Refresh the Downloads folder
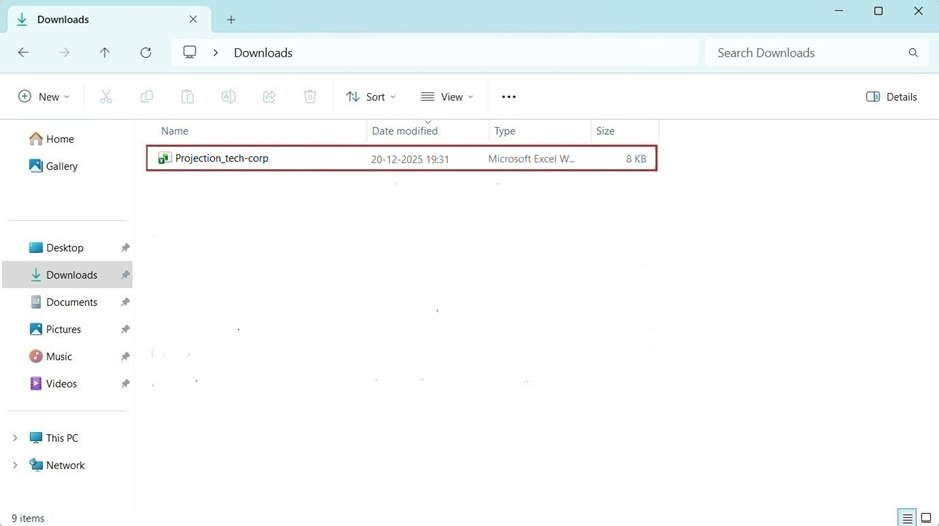The width and height of the screenshot is (939, 526). pyautogui.click(x=146, y=53)
